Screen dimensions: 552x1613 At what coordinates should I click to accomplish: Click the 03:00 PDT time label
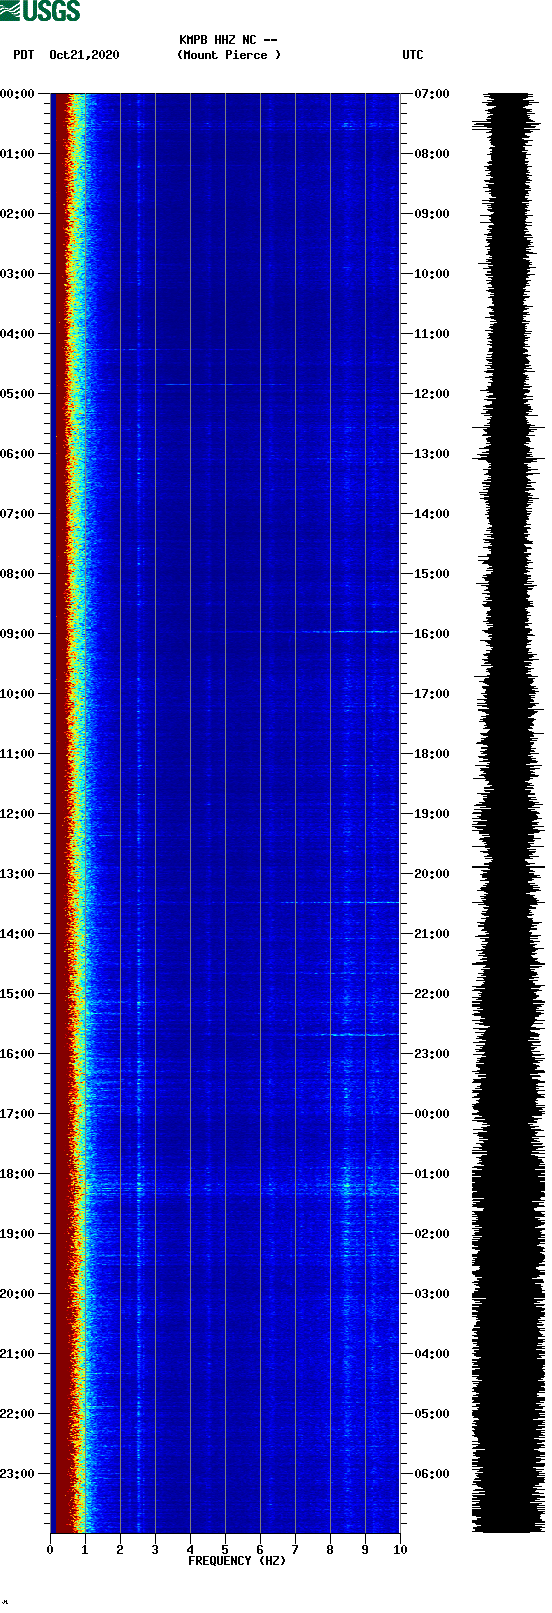pyautogui.click(x=18, y=274)
